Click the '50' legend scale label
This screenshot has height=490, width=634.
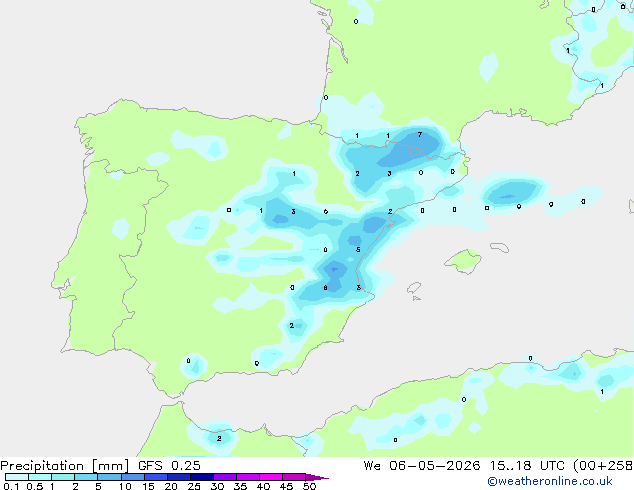309,486
